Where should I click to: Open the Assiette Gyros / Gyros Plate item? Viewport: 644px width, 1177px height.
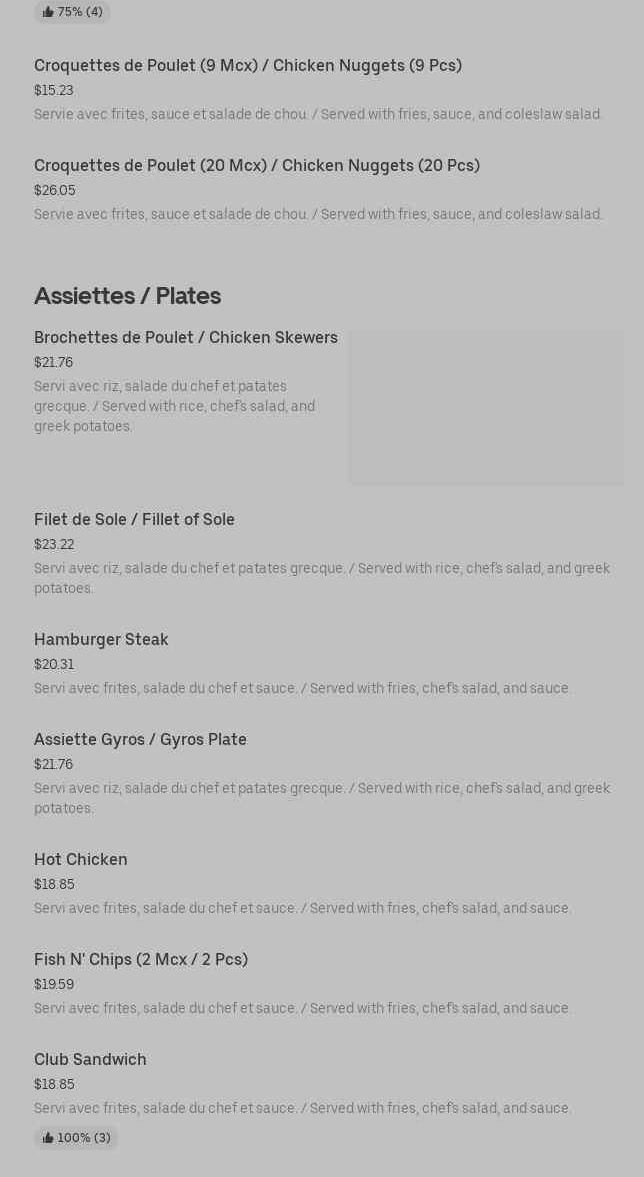pos(140,740)
